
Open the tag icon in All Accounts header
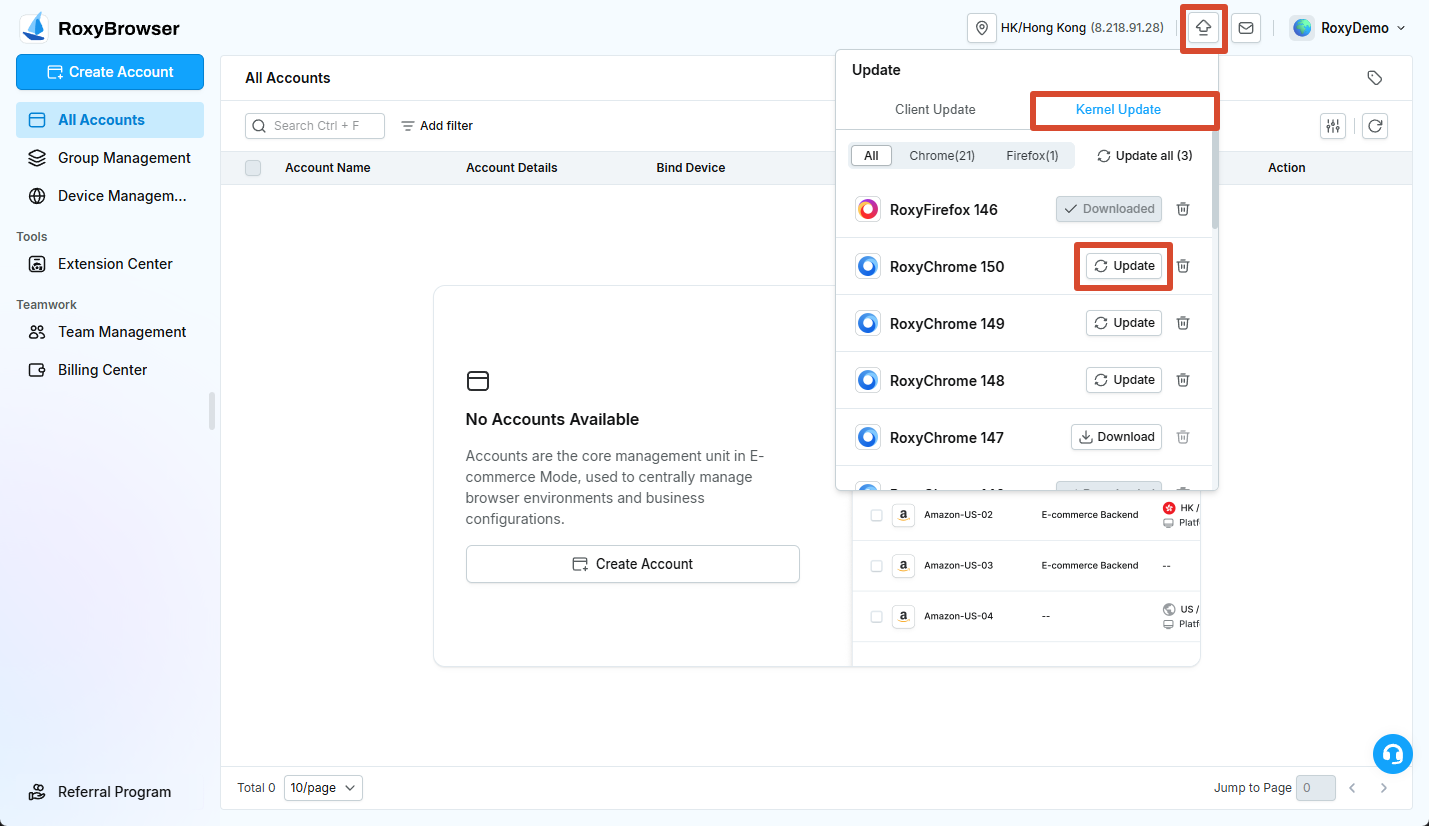click(x=1375, y=78)
